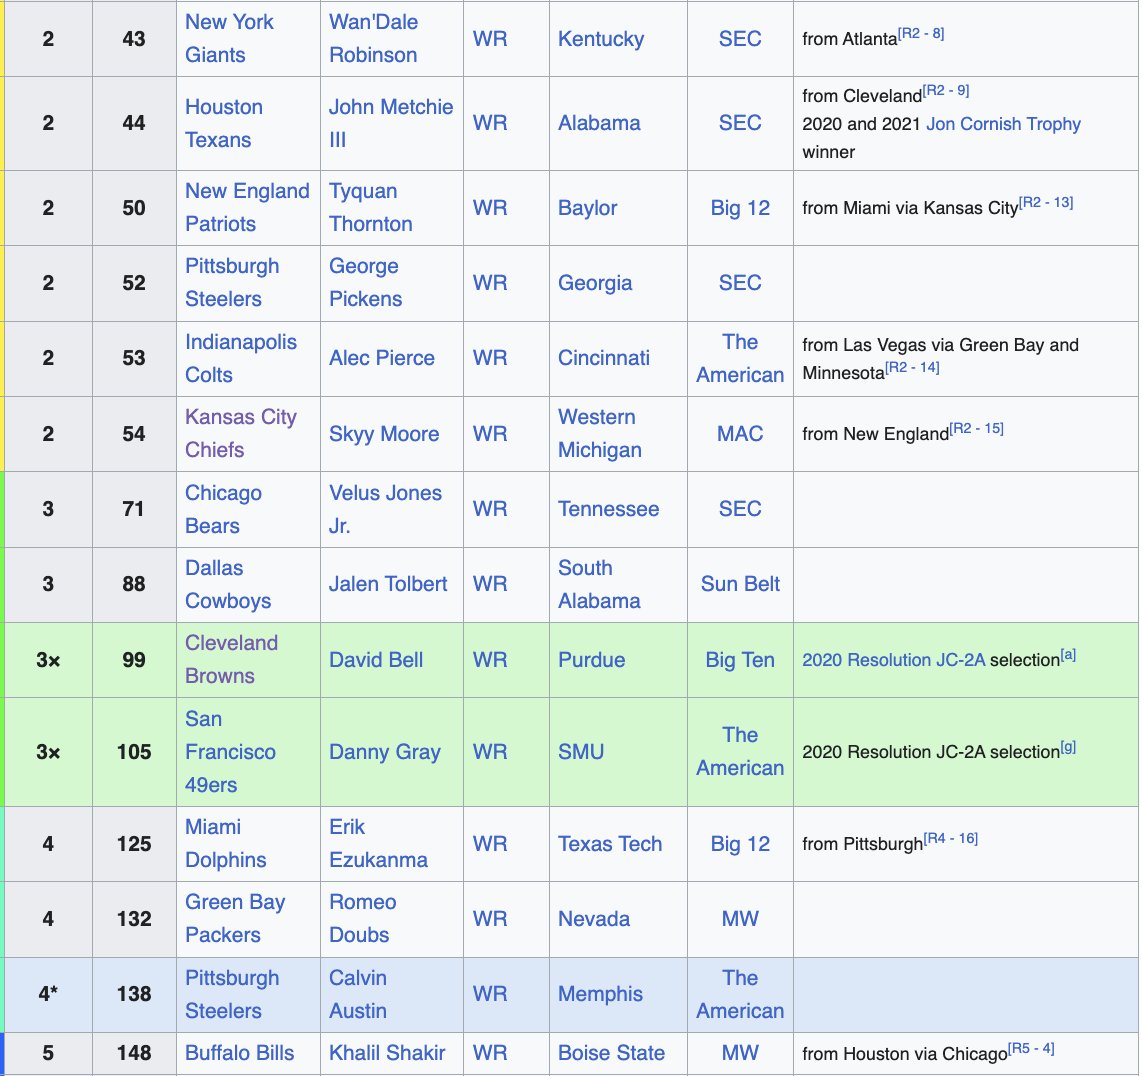Viewport: 1142px width, 1076px height.
Task: Follow the Cincinnati college link
Action: (x=603, y=358)
